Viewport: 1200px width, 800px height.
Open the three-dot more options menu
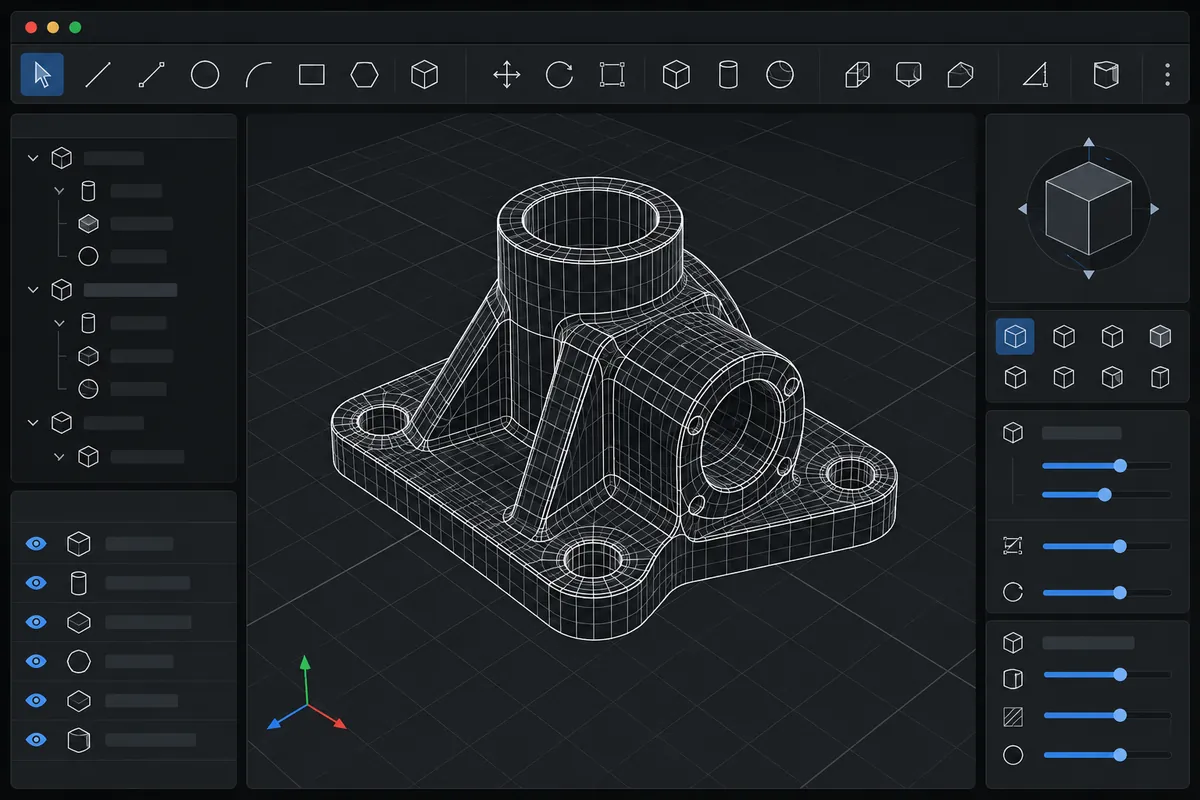click(1167, 74)
